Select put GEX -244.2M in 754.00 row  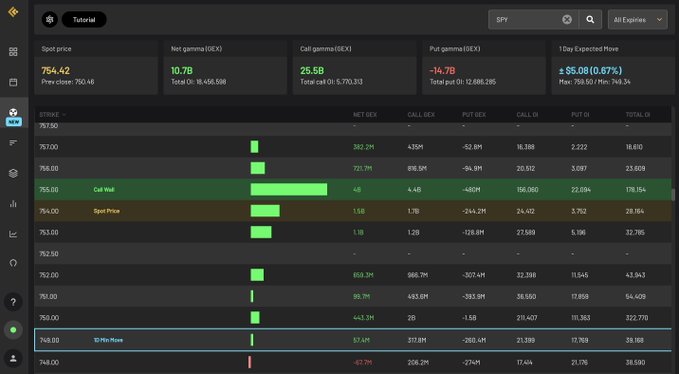click(474, 211)
